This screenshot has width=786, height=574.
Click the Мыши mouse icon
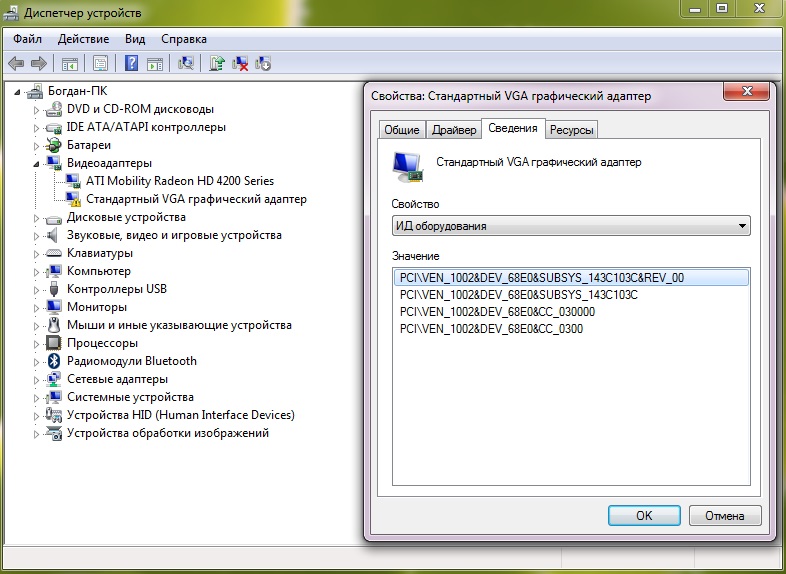[x=54, y=325]
